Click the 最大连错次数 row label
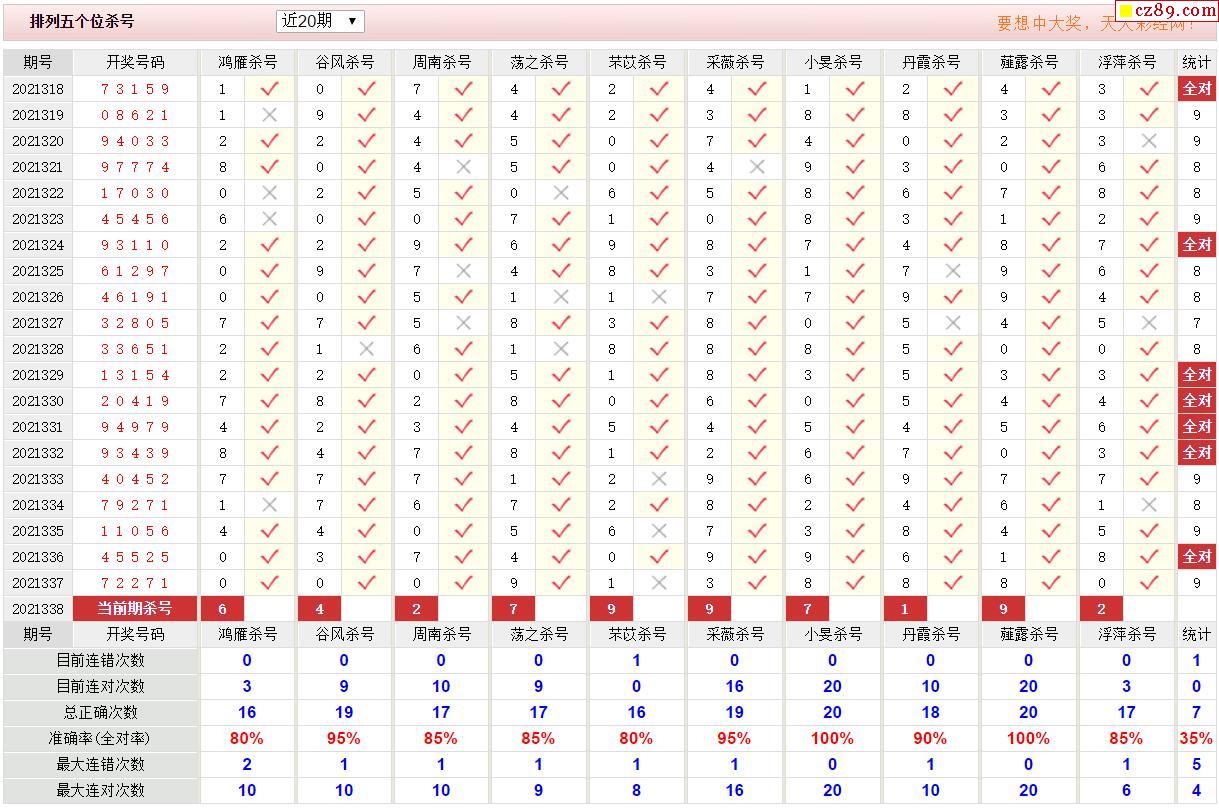Viewport: 1219px width, 809px height. [x=100, y=764]
